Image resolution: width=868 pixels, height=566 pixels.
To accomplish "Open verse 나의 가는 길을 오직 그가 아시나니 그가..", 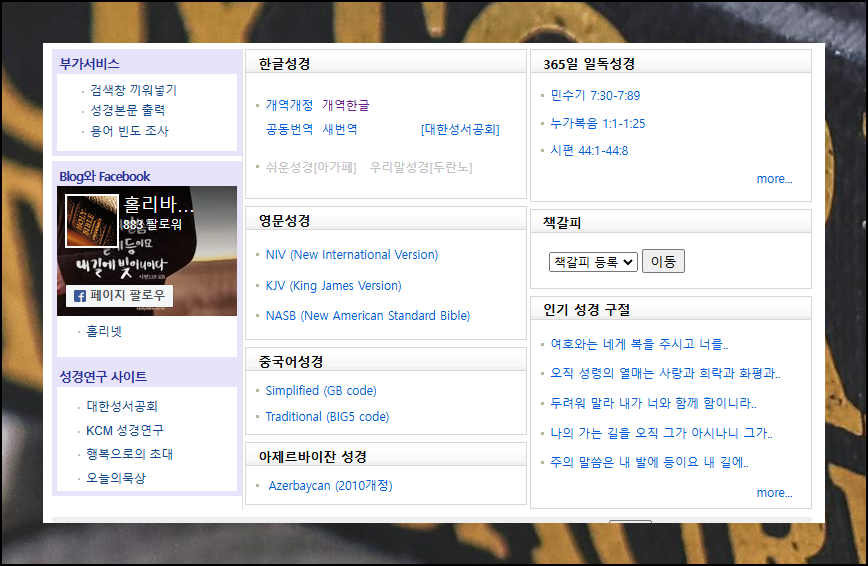I will [x=662, y=433].
